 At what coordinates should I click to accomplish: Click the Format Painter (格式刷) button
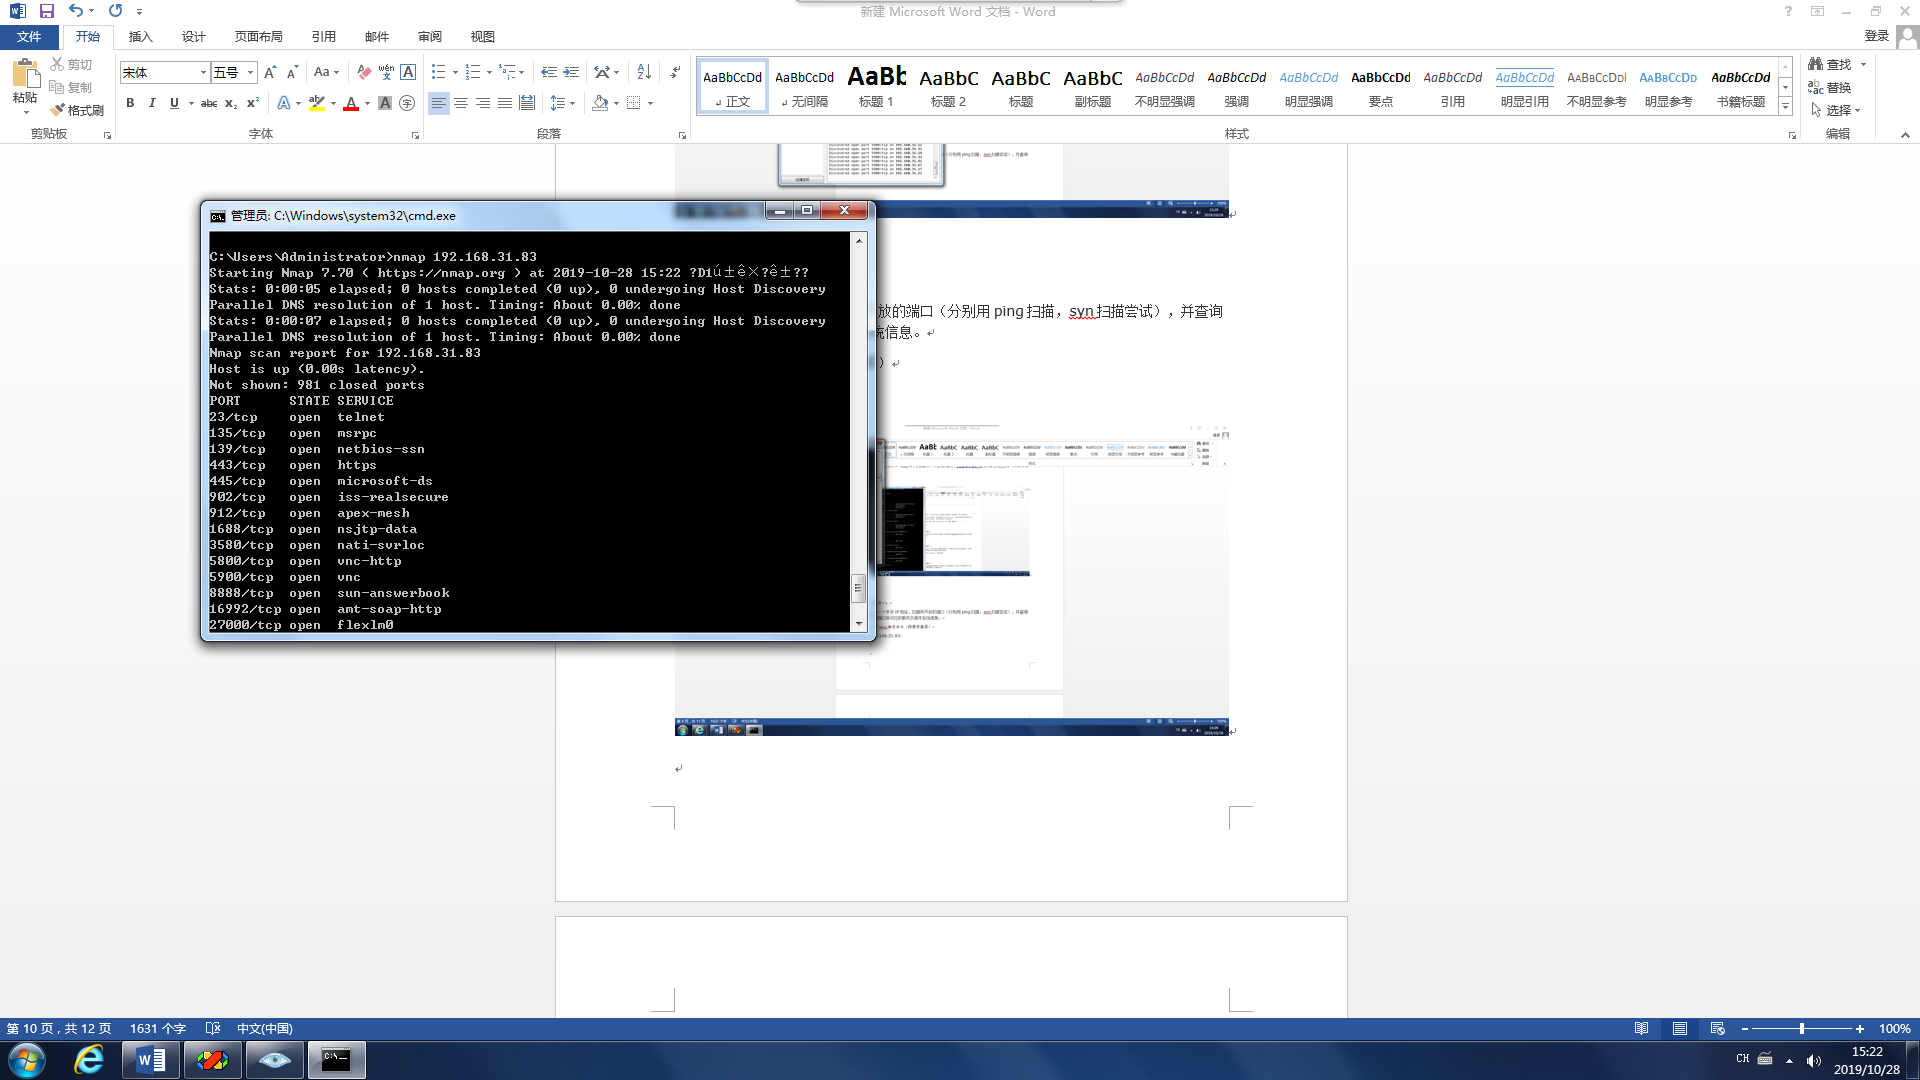pos(78,110)
